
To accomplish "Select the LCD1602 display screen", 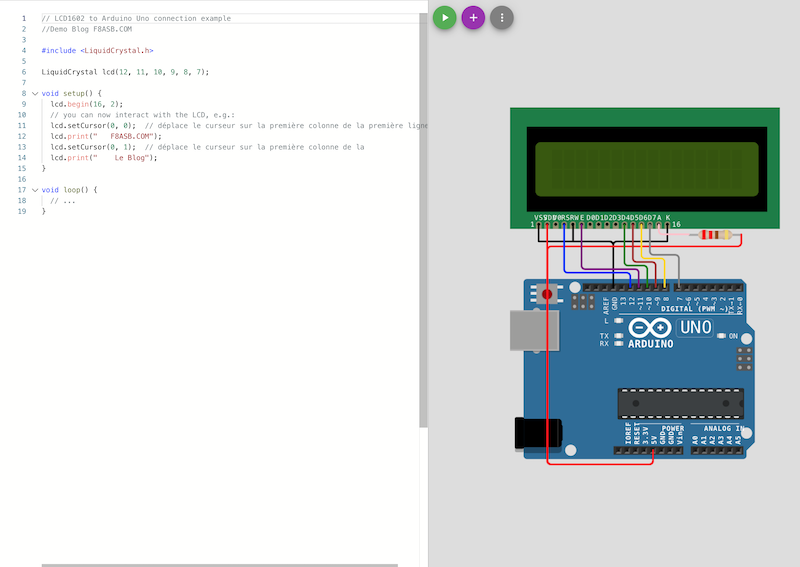I will click(x=646, y=169).
